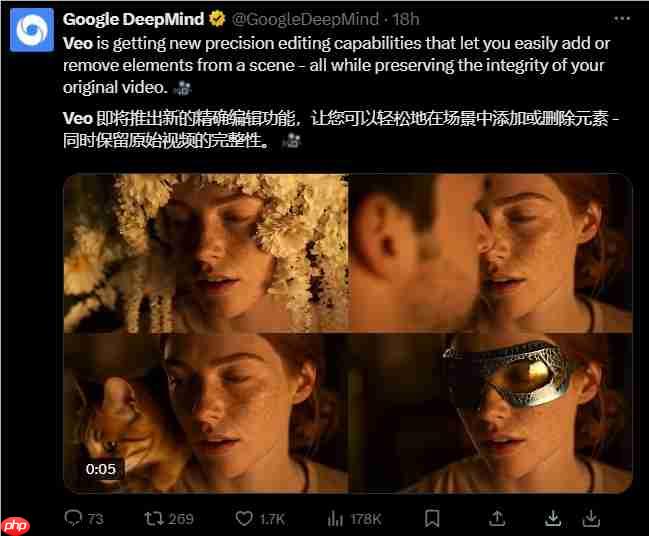649x536 pixels.
Task: Click the video frame with golden mask
Action: (x=490, y=412)
